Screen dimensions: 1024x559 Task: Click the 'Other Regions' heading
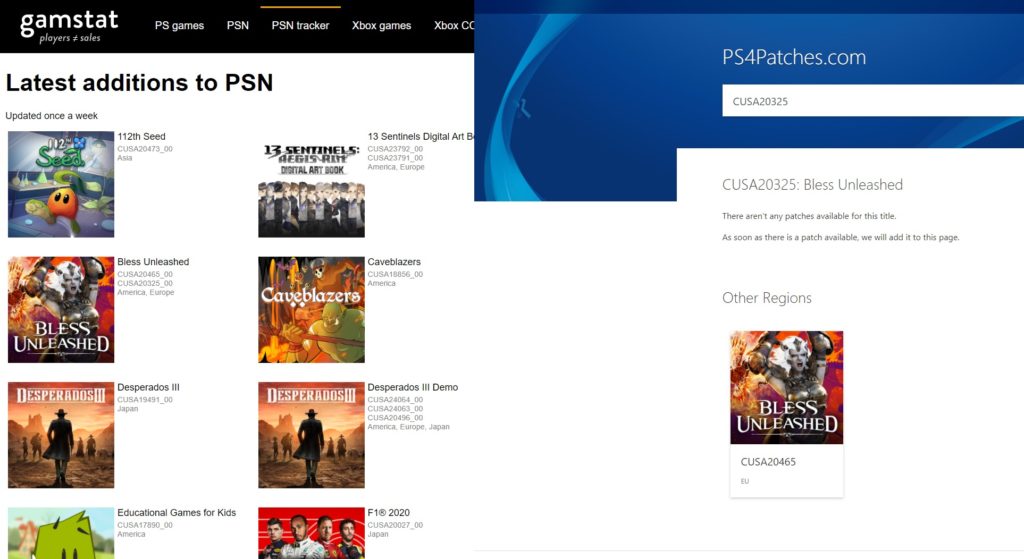767,298
